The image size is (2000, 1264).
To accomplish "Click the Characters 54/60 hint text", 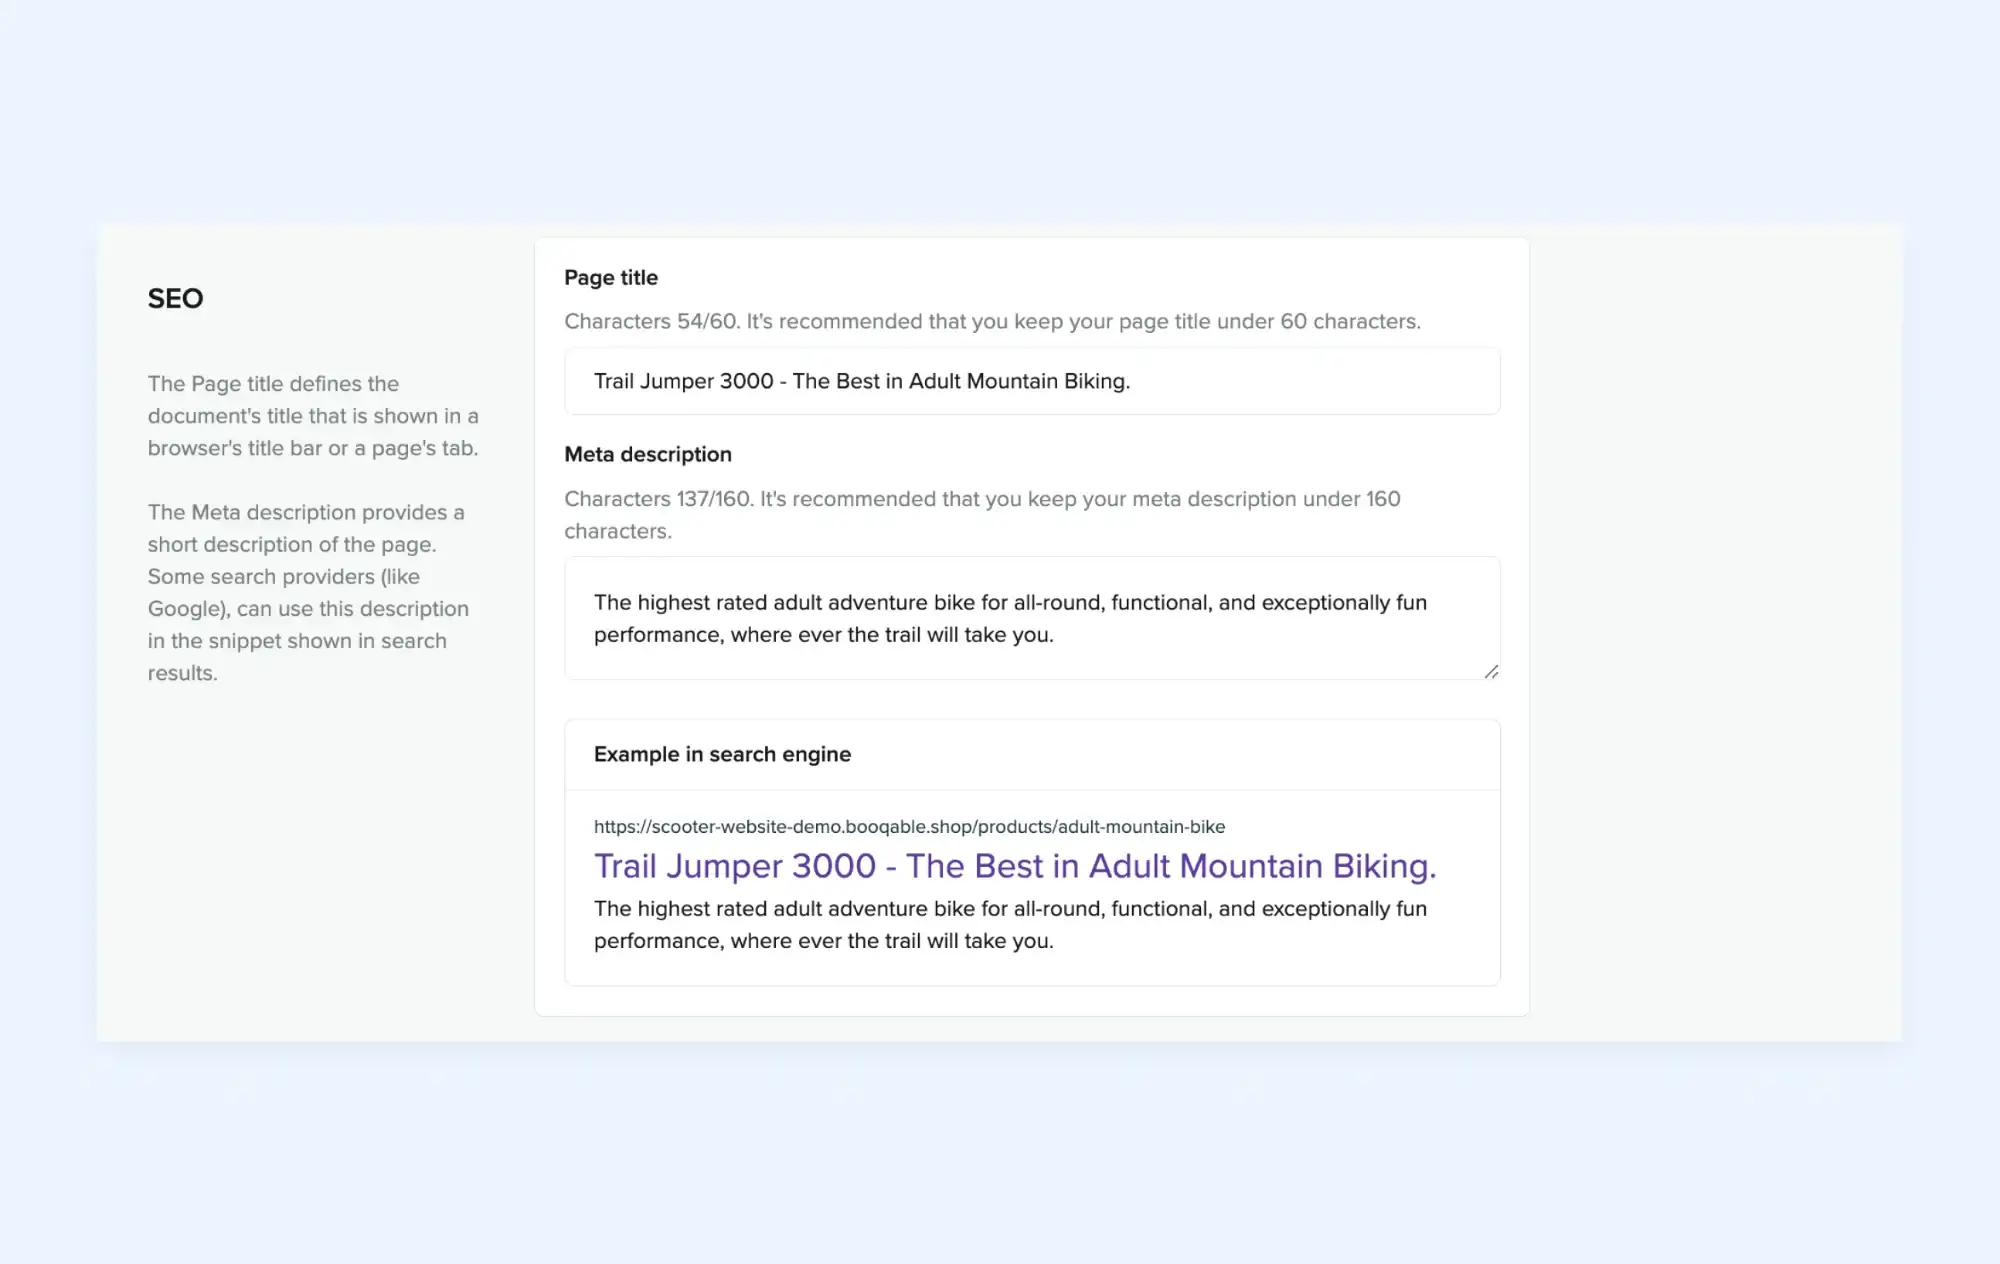I will pyautogui.click(x=992, y=322).
